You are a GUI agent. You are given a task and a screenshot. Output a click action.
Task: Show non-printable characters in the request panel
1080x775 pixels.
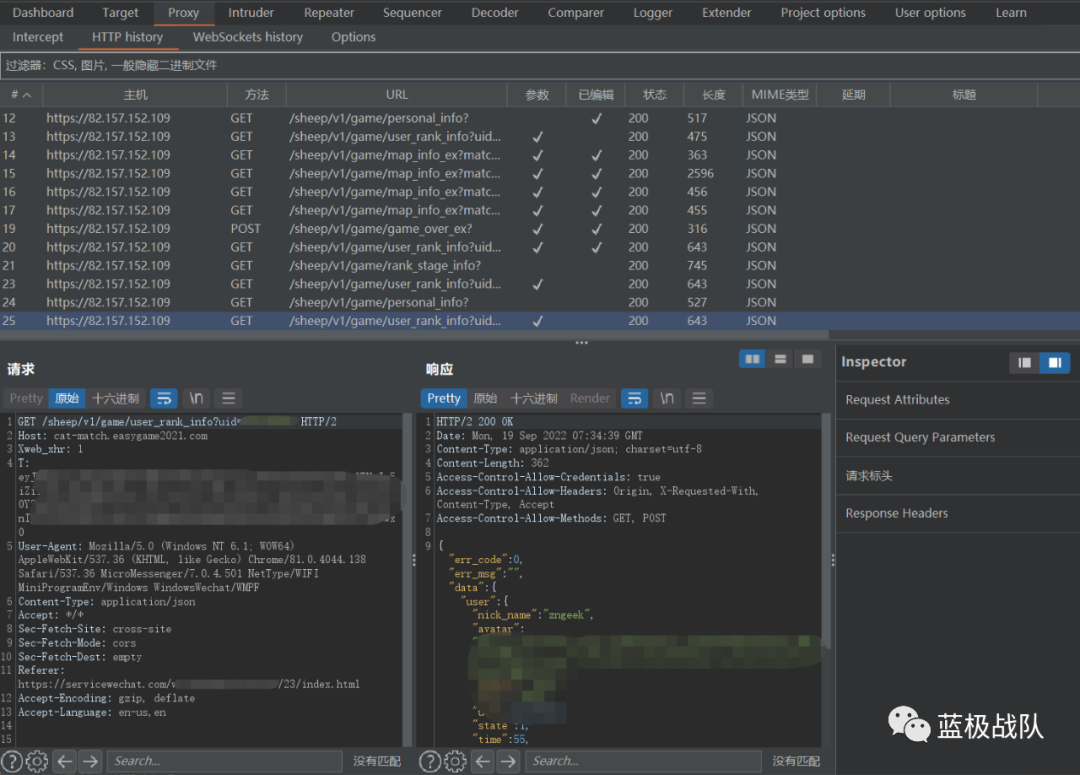pyautogui.click(x=196, y=398)
